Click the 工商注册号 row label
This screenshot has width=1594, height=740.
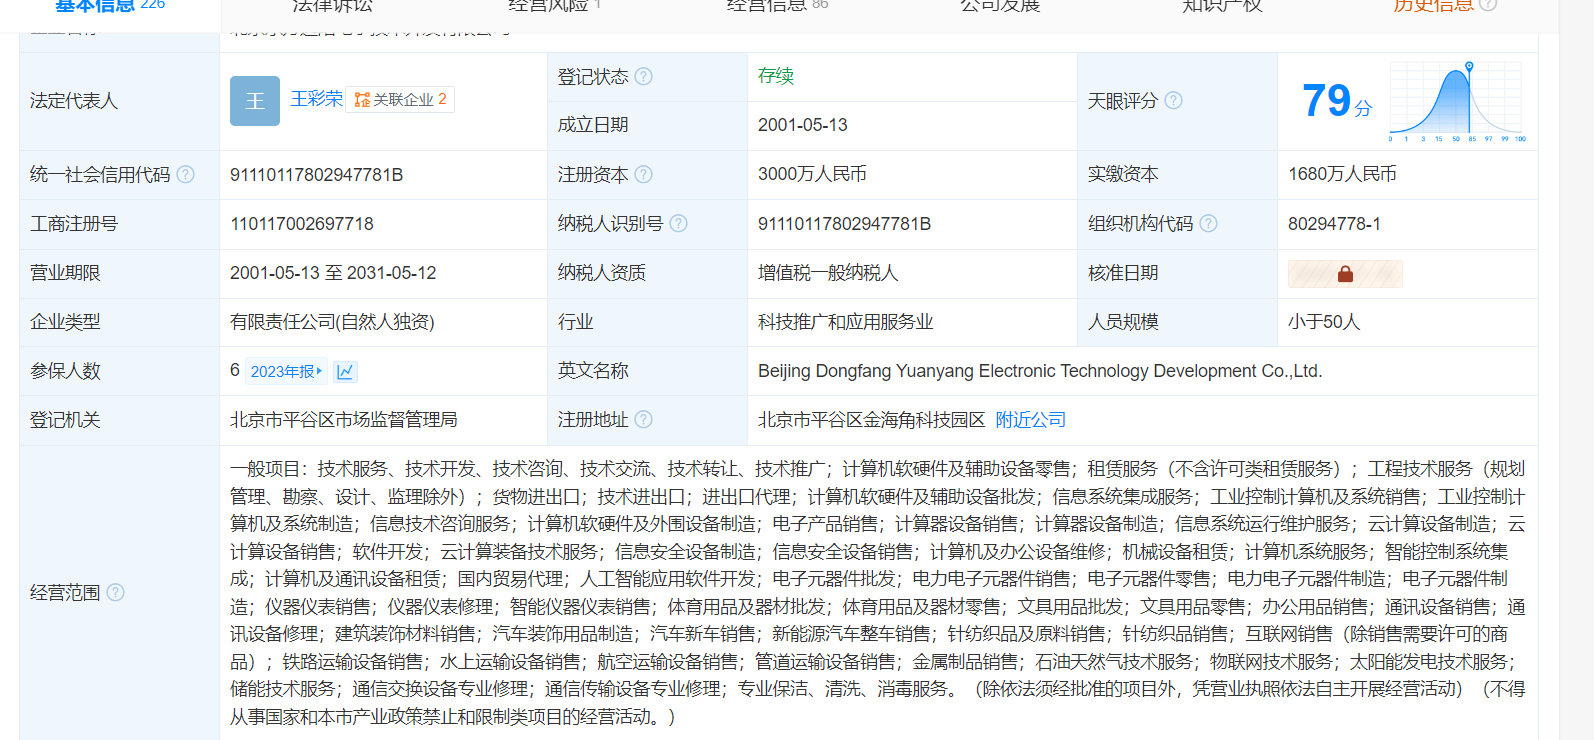pyautogui.click(x=74, y=224)
